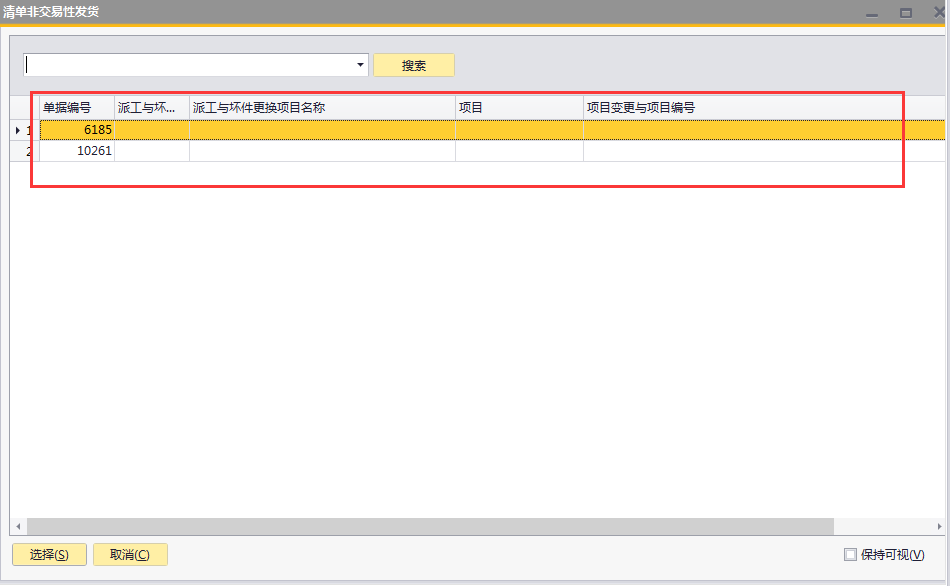Enable the 保持可视 checkbox
Image resolution: width=950 pixels, height=586 pixels.
coord(851,555)
